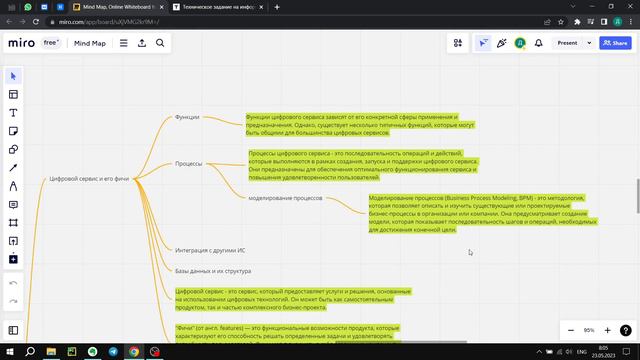Screen dimensions: 640x360
Task: Select the Процессы mind map node
Action: point(189,164)
